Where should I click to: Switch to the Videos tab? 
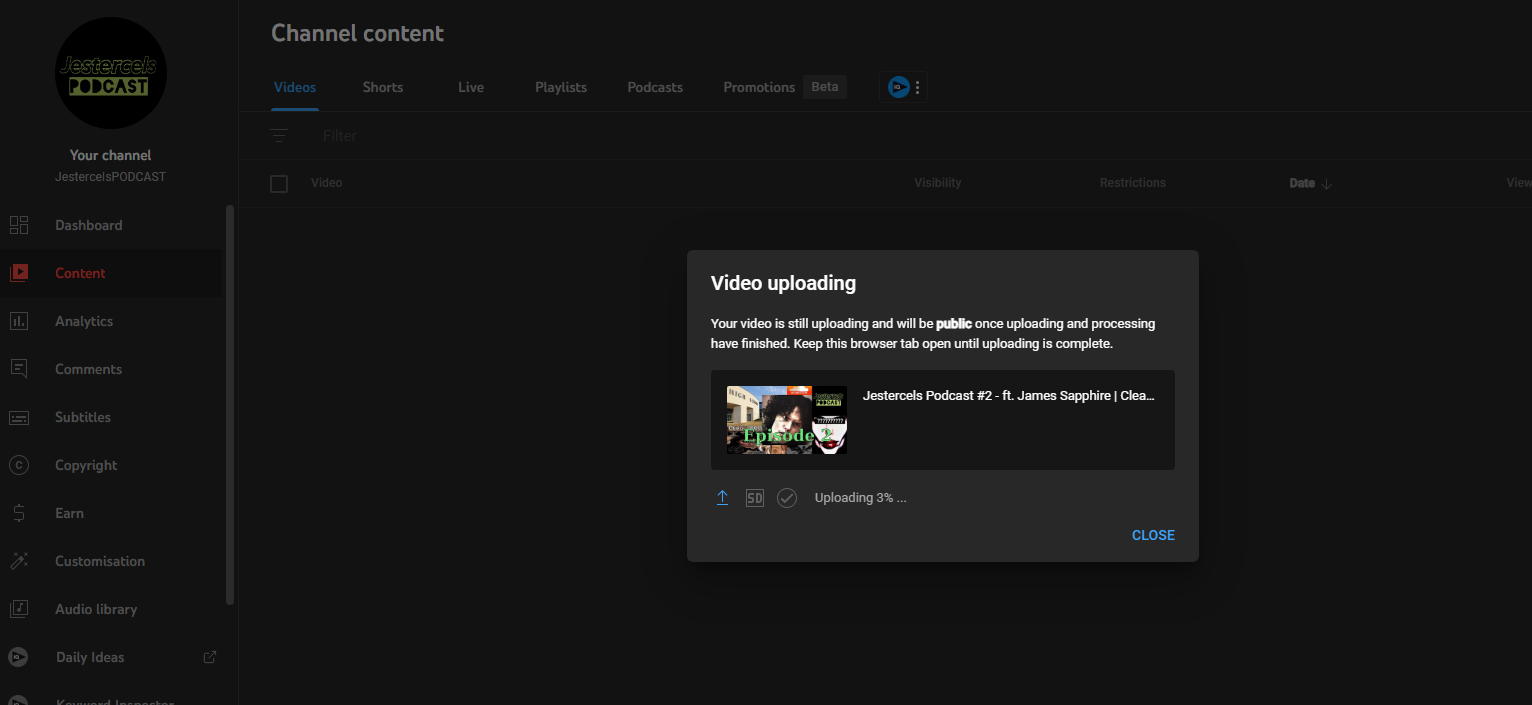(x=295, y=87)
